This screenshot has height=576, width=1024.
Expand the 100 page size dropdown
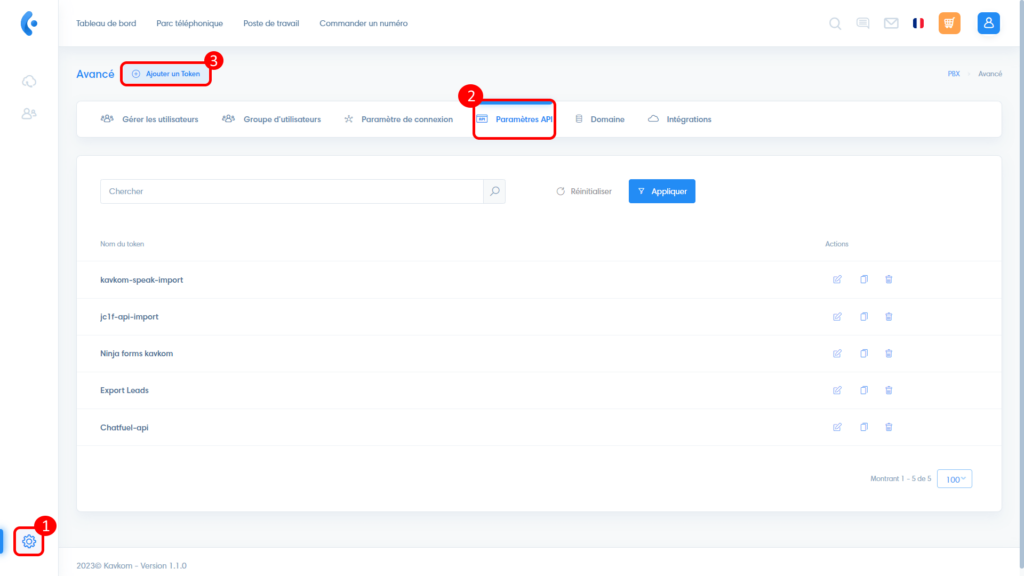[957, 479]
